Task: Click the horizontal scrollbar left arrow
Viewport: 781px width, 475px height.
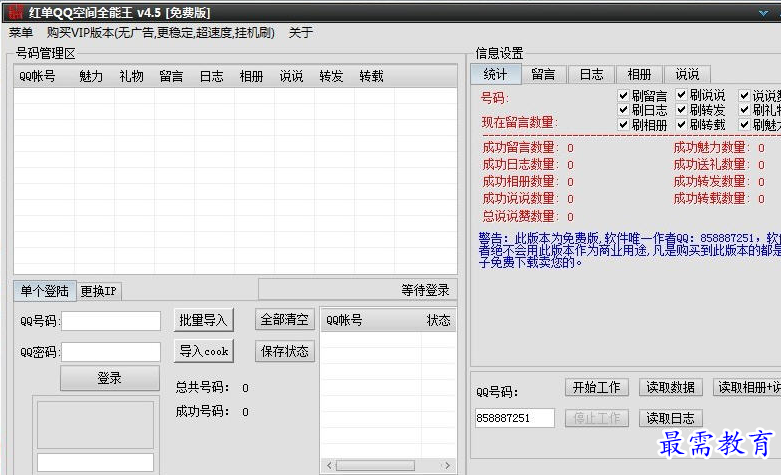Action: click(x=329, y=466)
